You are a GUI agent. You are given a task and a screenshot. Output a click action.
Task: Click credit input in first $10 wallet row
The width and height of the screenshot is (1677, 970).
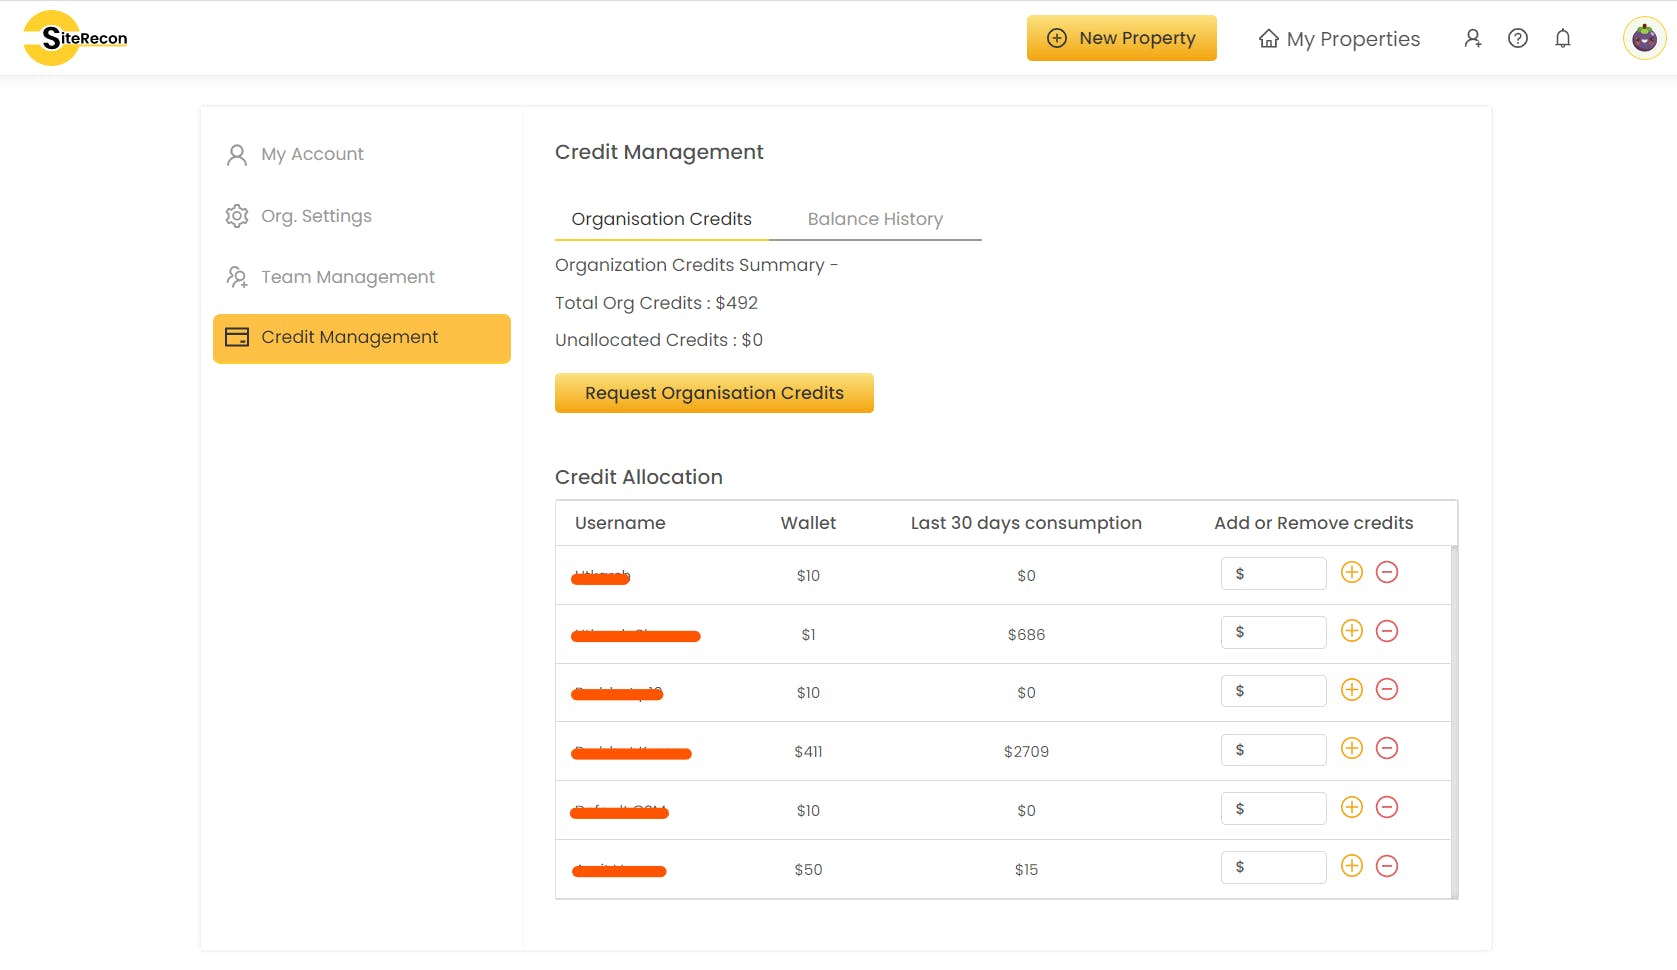click(1273, 574)
